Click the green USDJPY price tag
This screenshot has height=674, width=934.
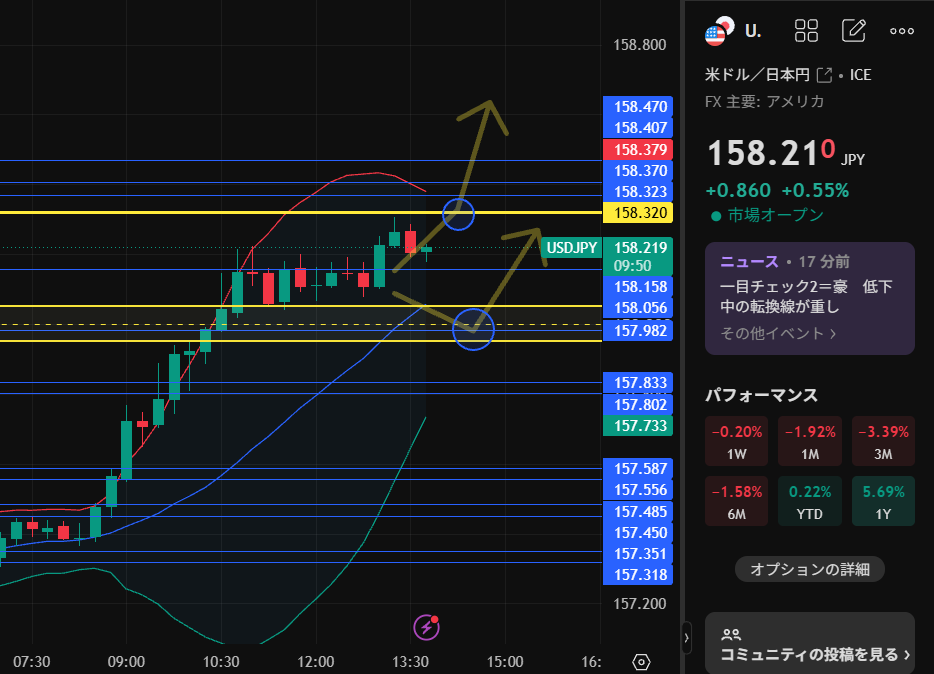572,248
